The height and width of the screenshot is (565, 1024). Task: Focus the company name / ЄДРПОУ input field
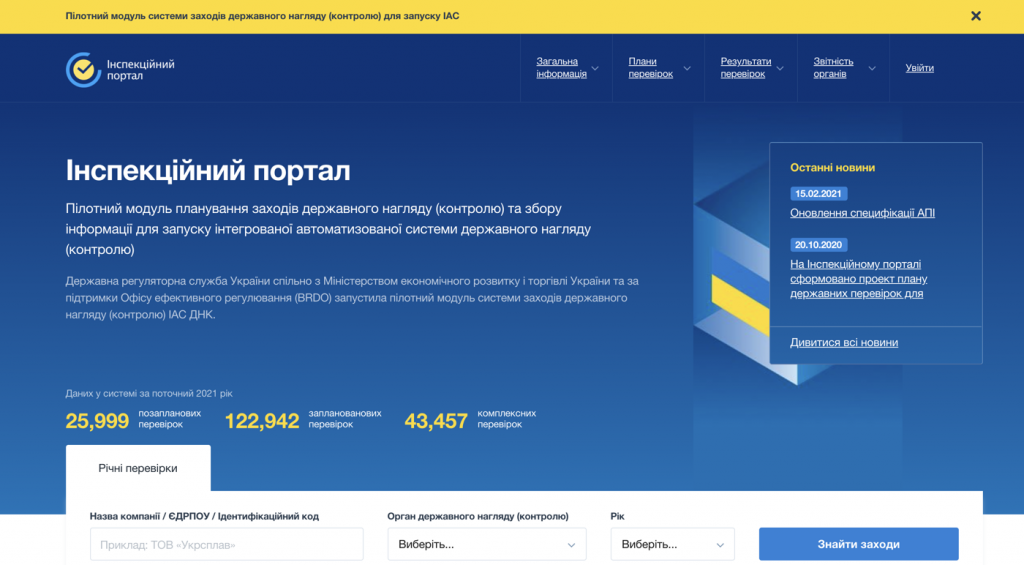point(227,544)
